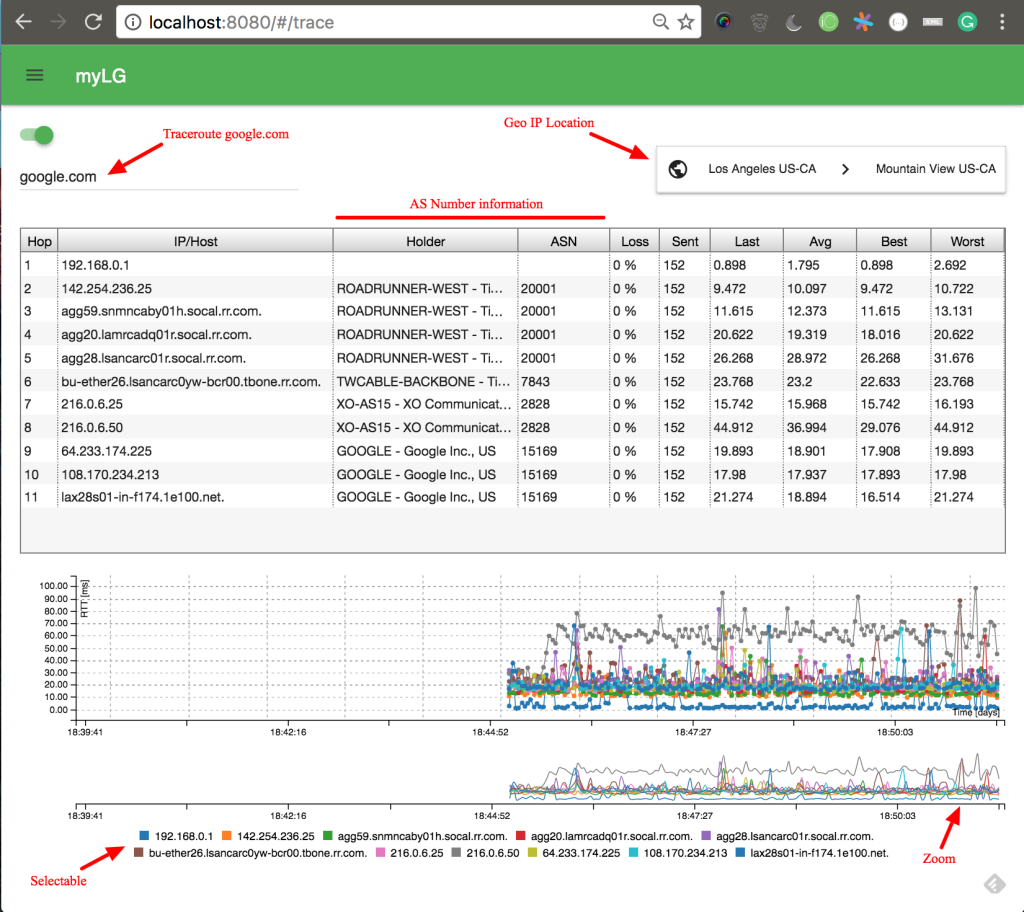Sort table by the ASN column header
1024x912 pixels.
tap(562, 240)
